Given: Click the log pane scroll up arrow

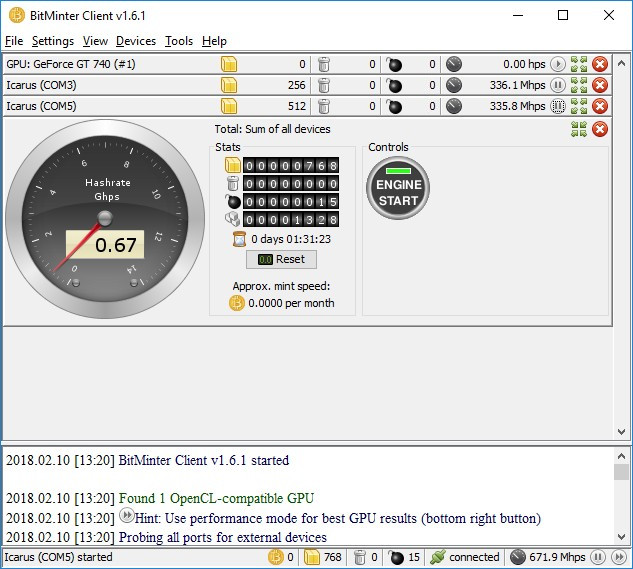Looking at the screenshot, I should coord(622,456).
